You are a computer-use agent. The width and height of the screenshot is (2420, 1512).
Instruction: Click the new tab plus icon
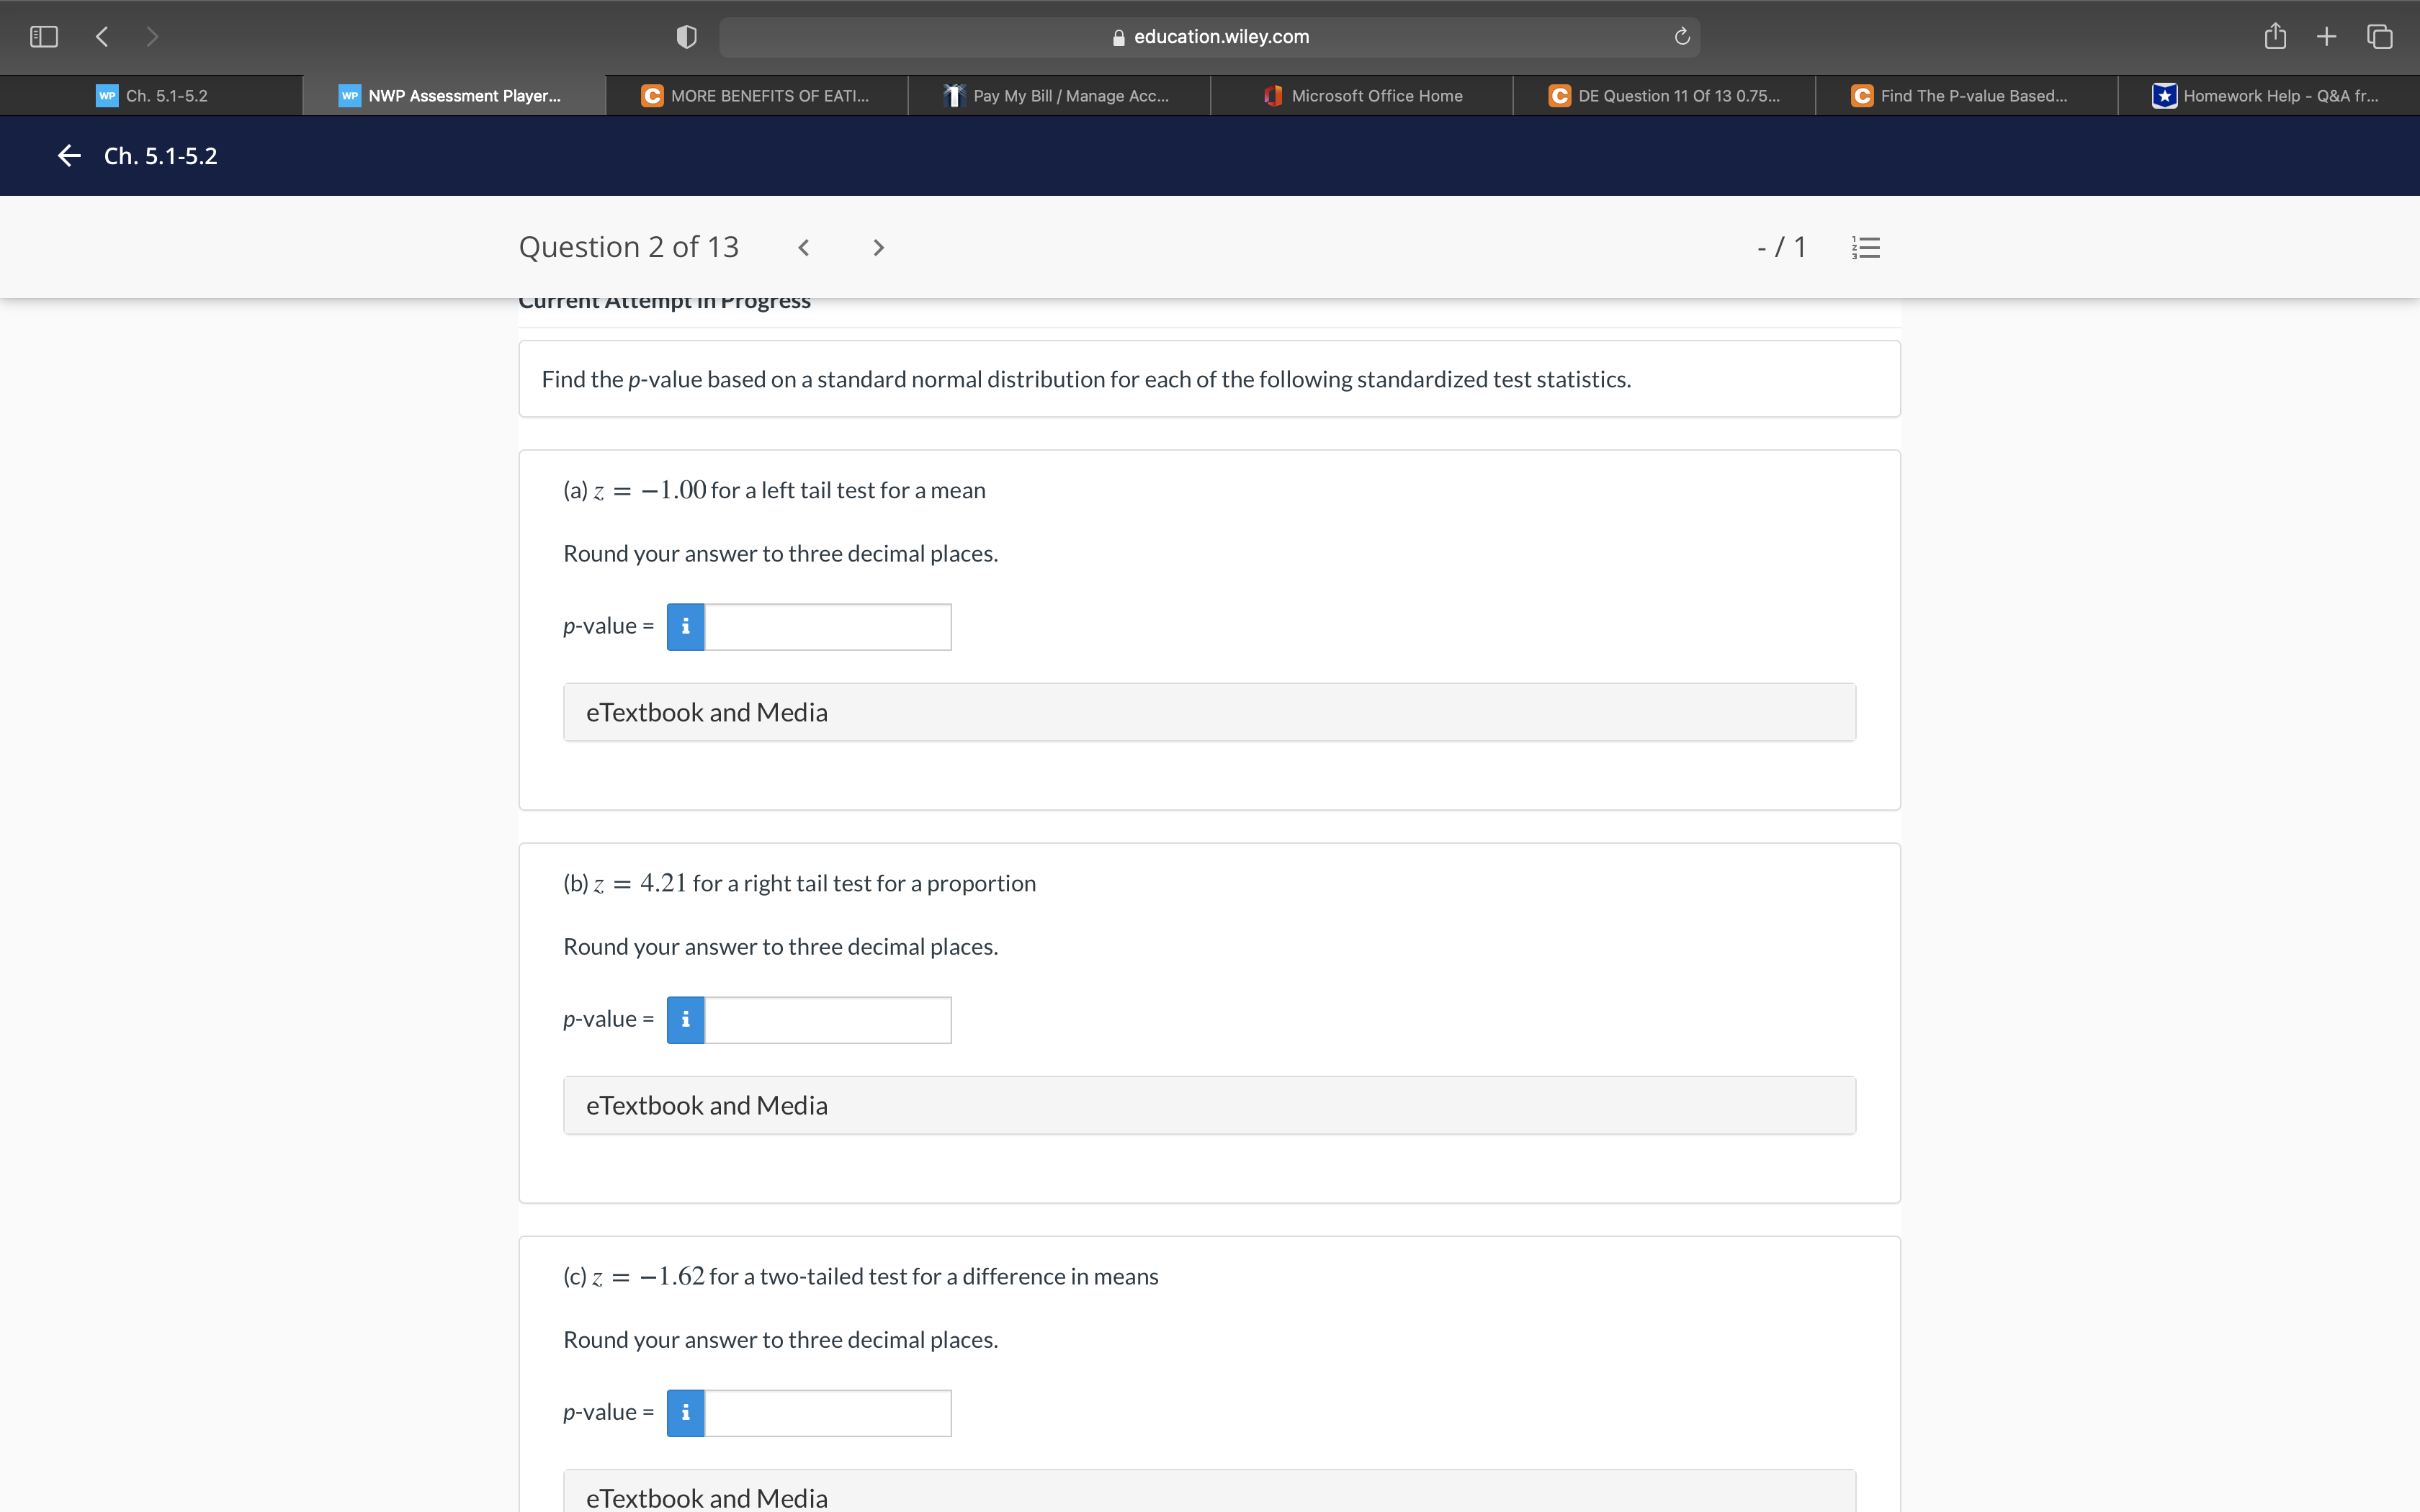pyautogui.click(x=2326, y=36)
